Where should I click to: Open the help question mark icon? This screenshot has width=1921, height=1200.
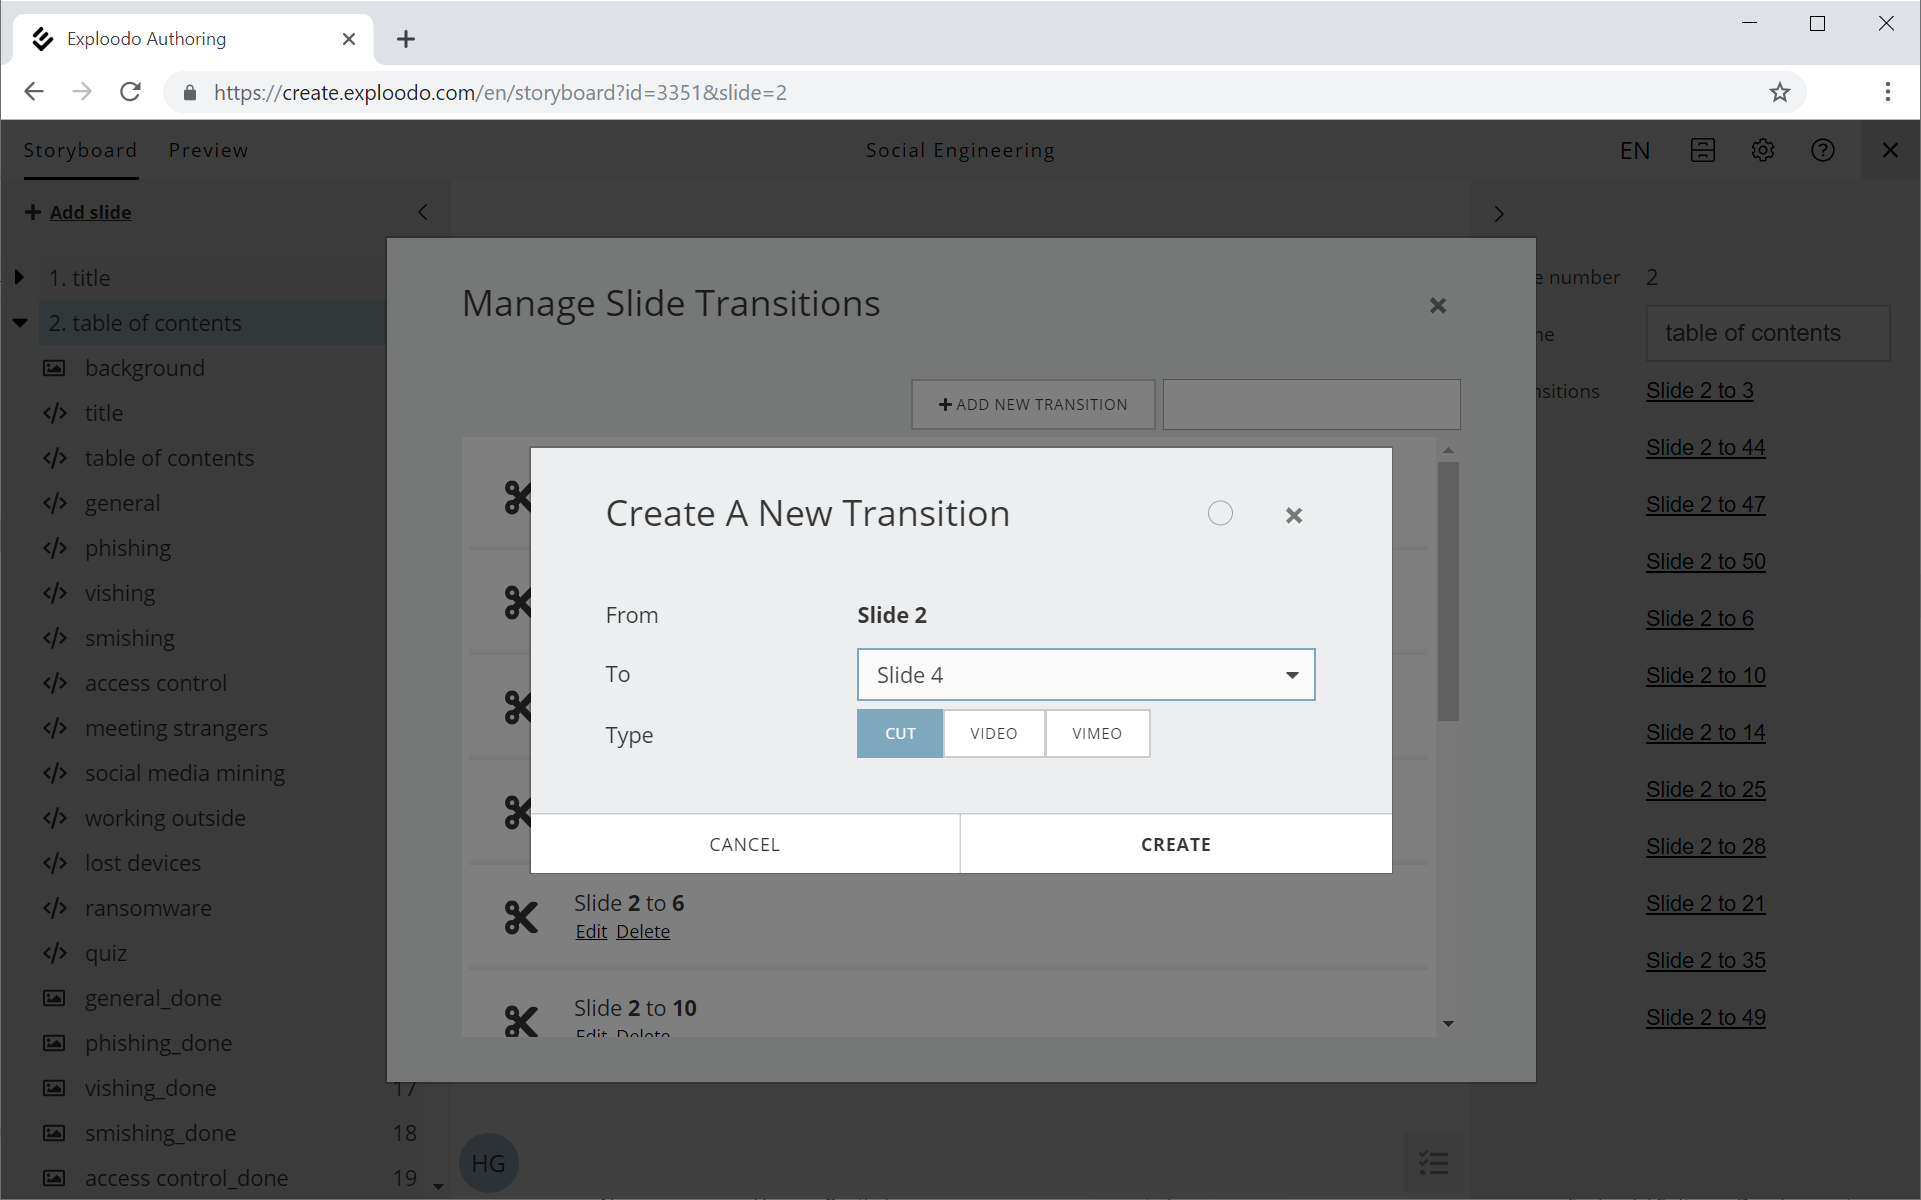1822,150
